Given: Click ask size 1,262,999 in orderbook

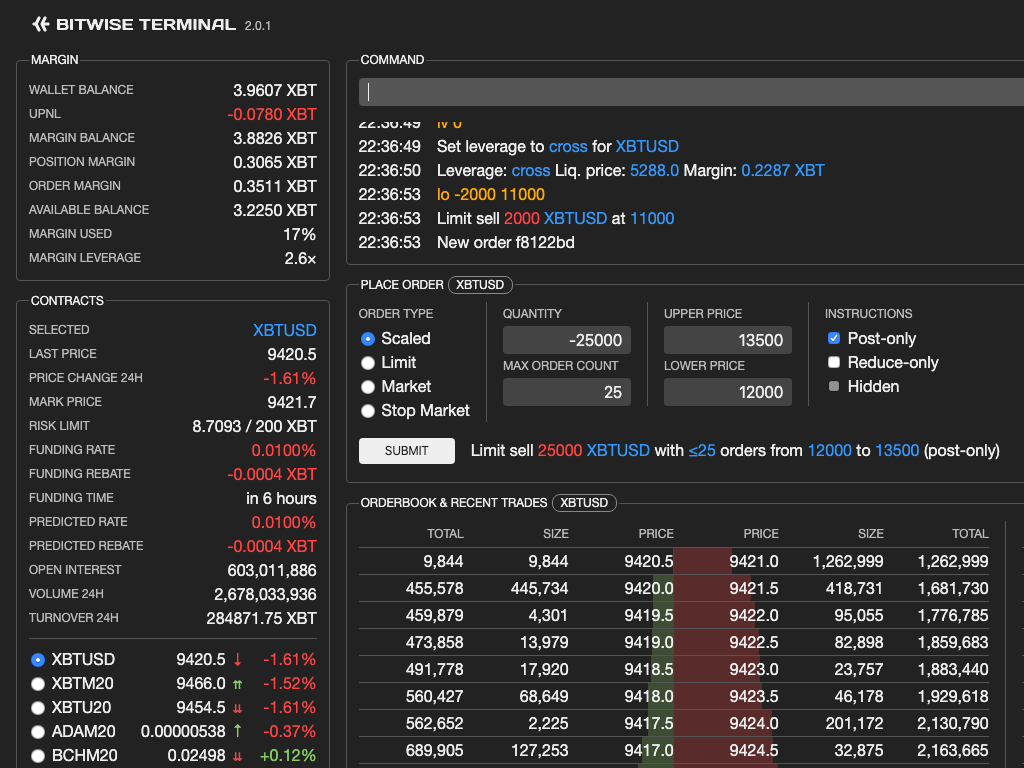Looking at the screenshot, I should click(848, 562).
